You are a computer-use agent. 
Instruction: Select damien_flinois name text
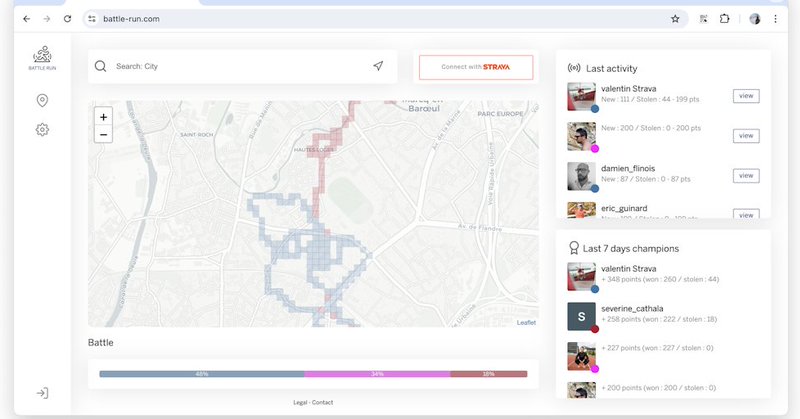[628, 168]
